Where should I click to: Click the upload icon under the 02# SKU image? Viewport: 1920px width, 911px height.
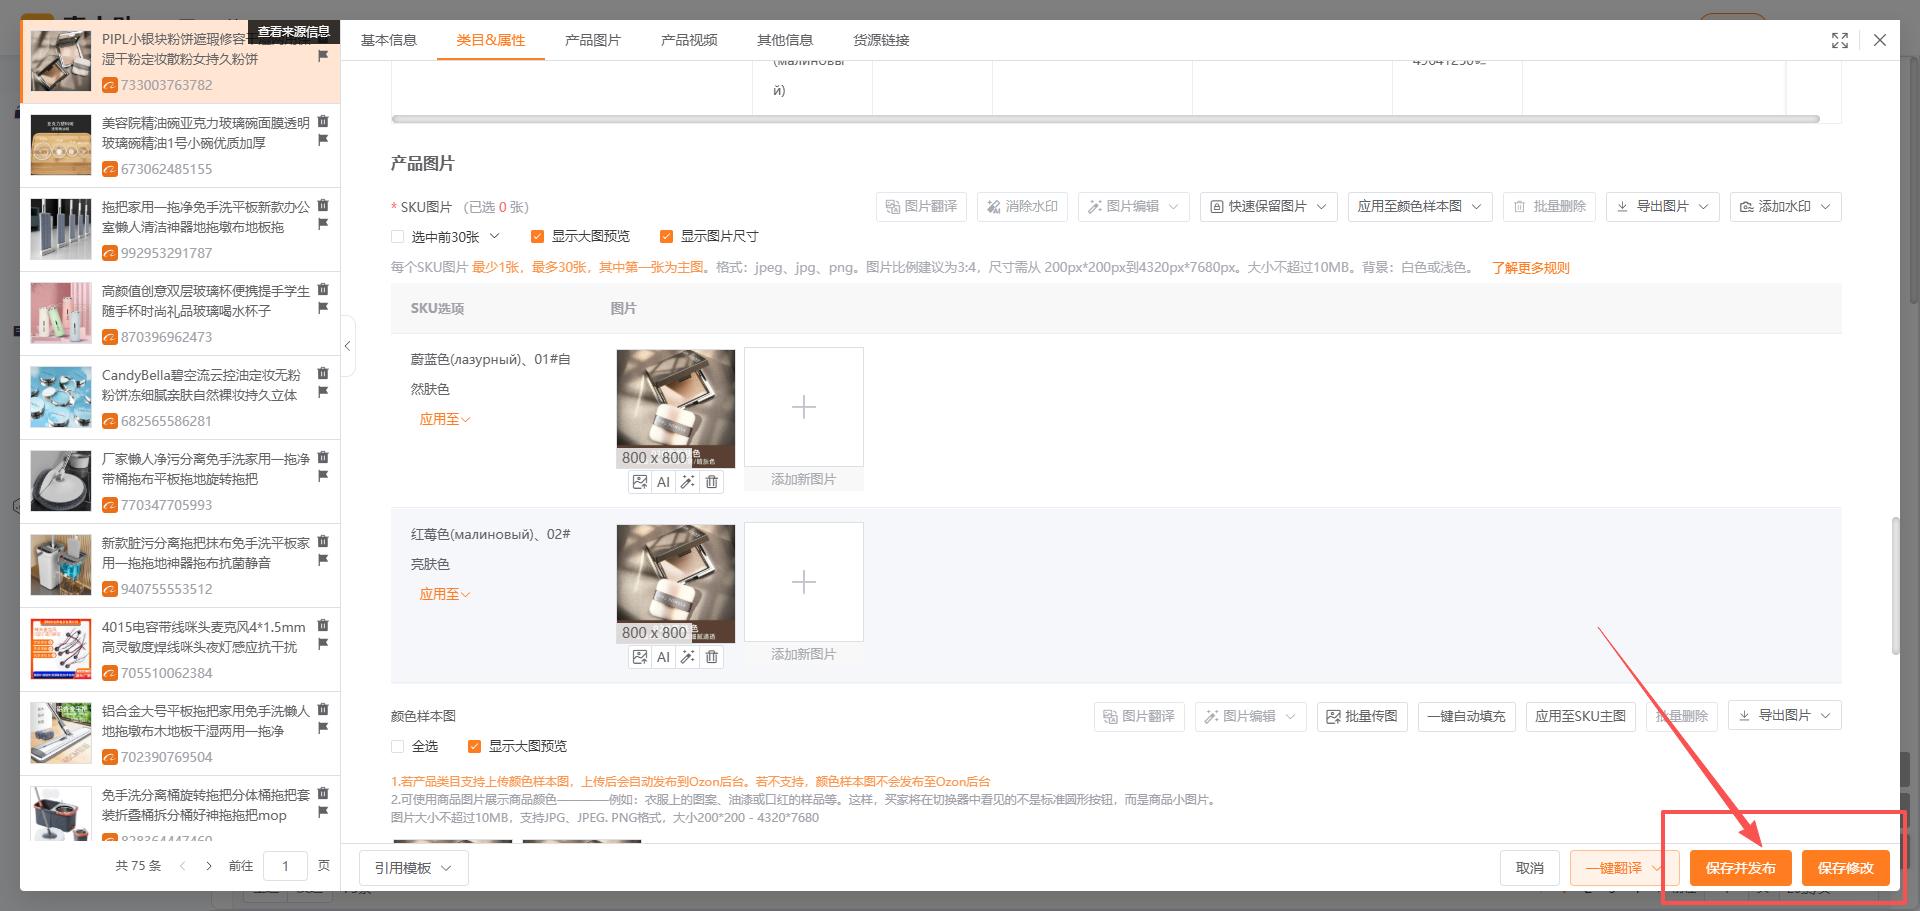point(640,657)
